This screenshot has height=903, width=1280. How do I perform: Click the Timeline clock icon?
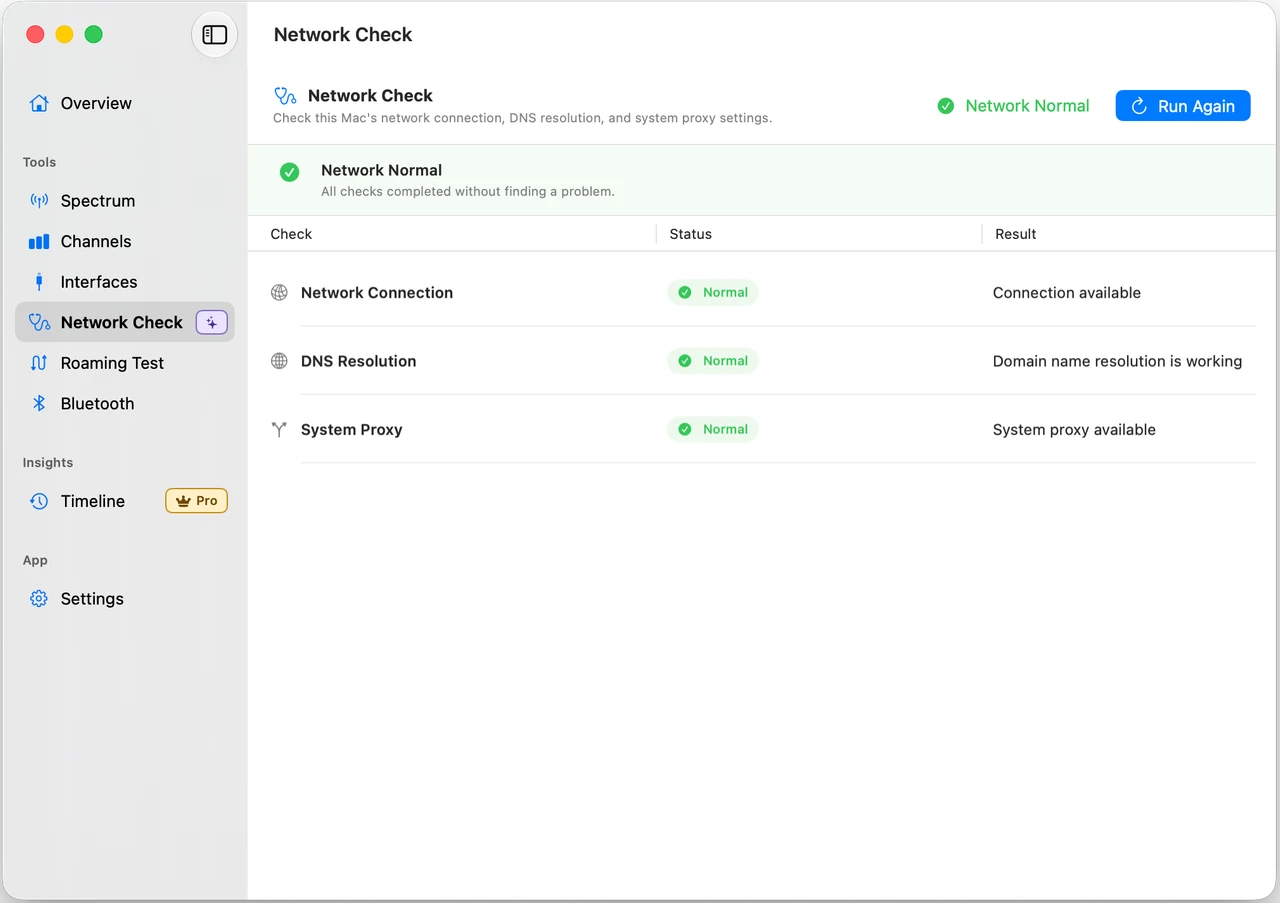point(39,501)
